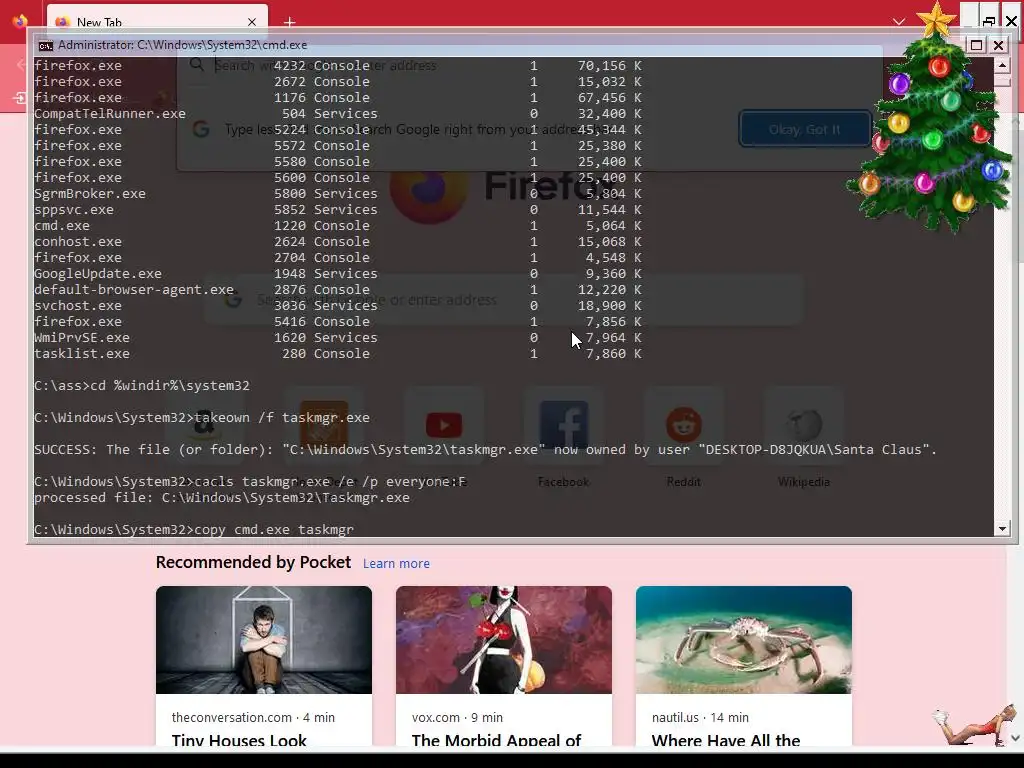This screenshot has width=1024, height=768.
Task: Click the conhost.exe process row
Action: pyautogui.click(x=337, y=242)
